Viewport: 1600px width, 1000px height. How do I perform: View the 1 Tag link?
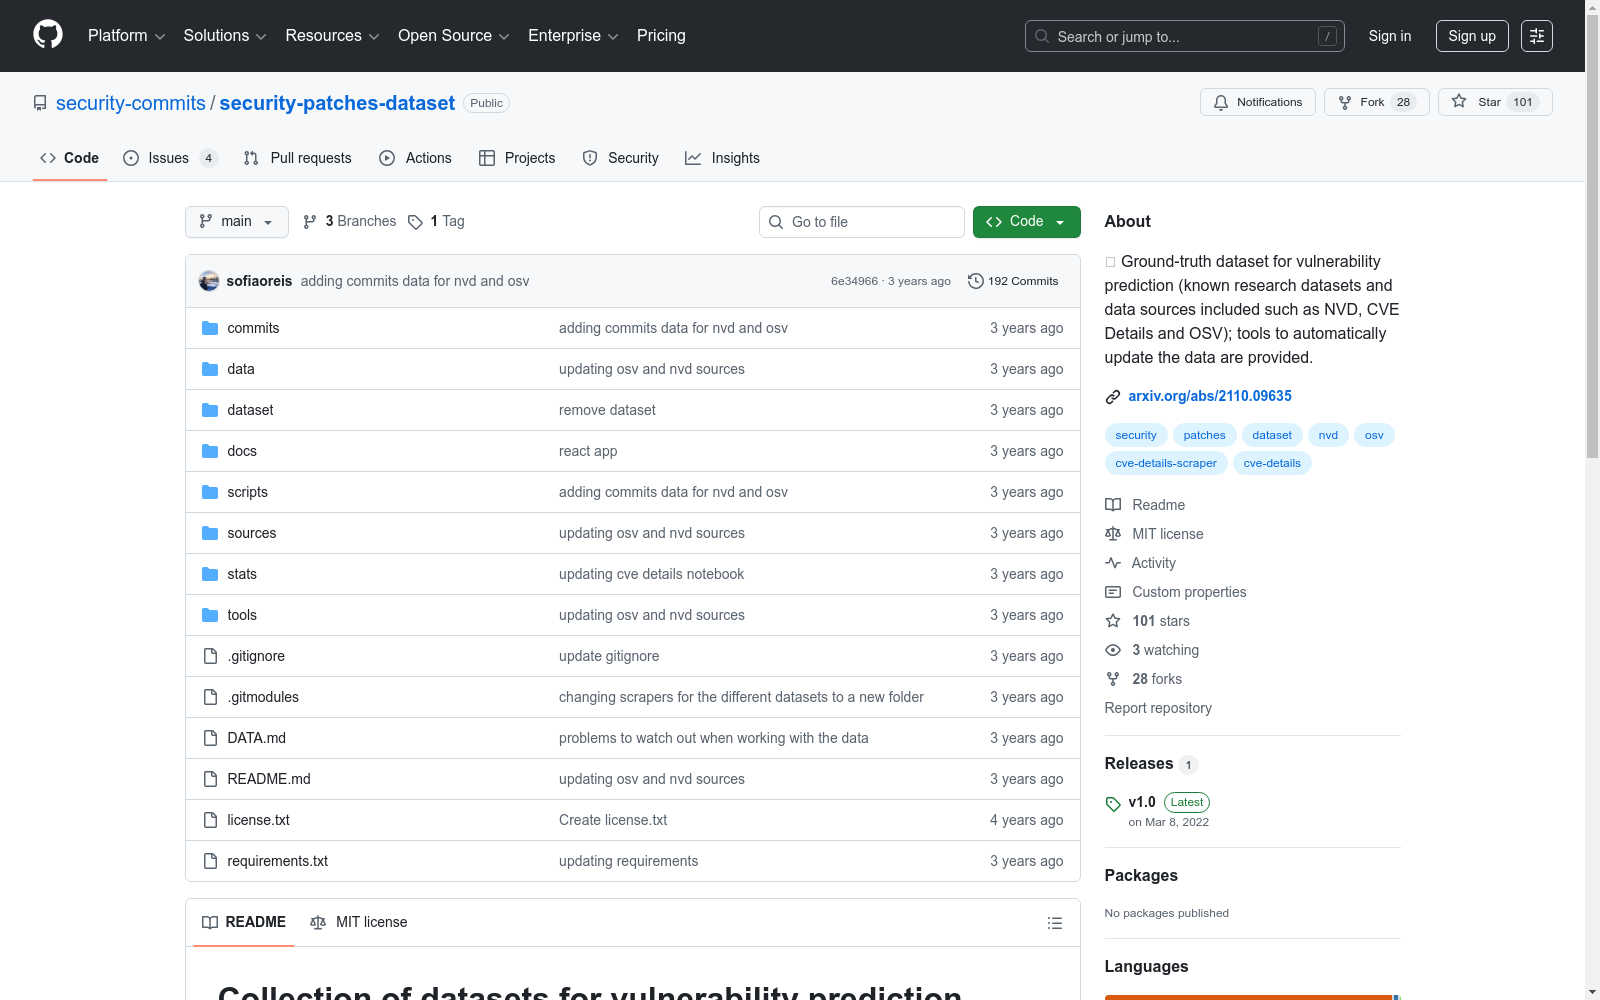pos(436,222)
